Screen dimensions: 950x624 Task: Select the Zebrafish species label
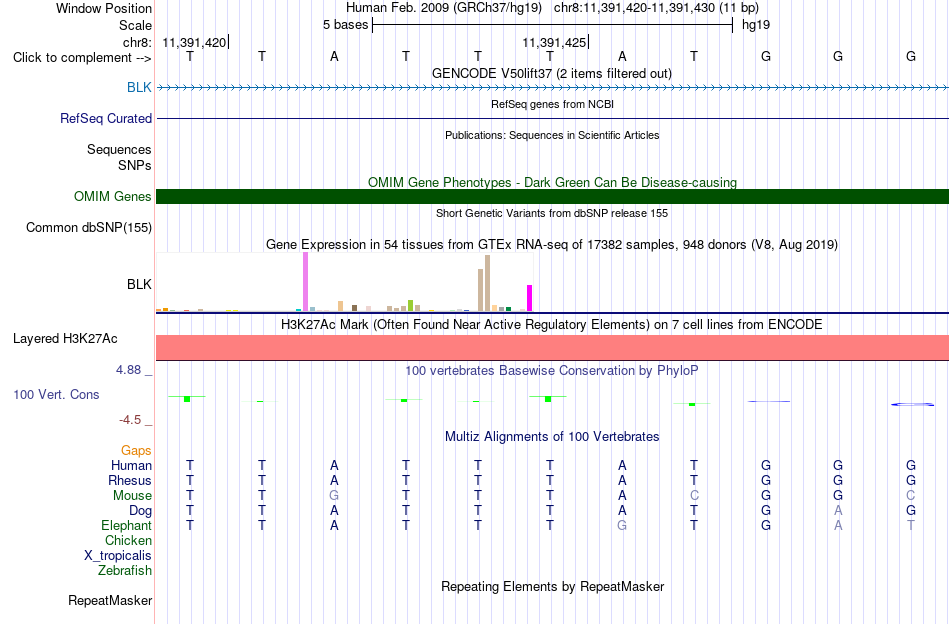(x=124, y=570)
